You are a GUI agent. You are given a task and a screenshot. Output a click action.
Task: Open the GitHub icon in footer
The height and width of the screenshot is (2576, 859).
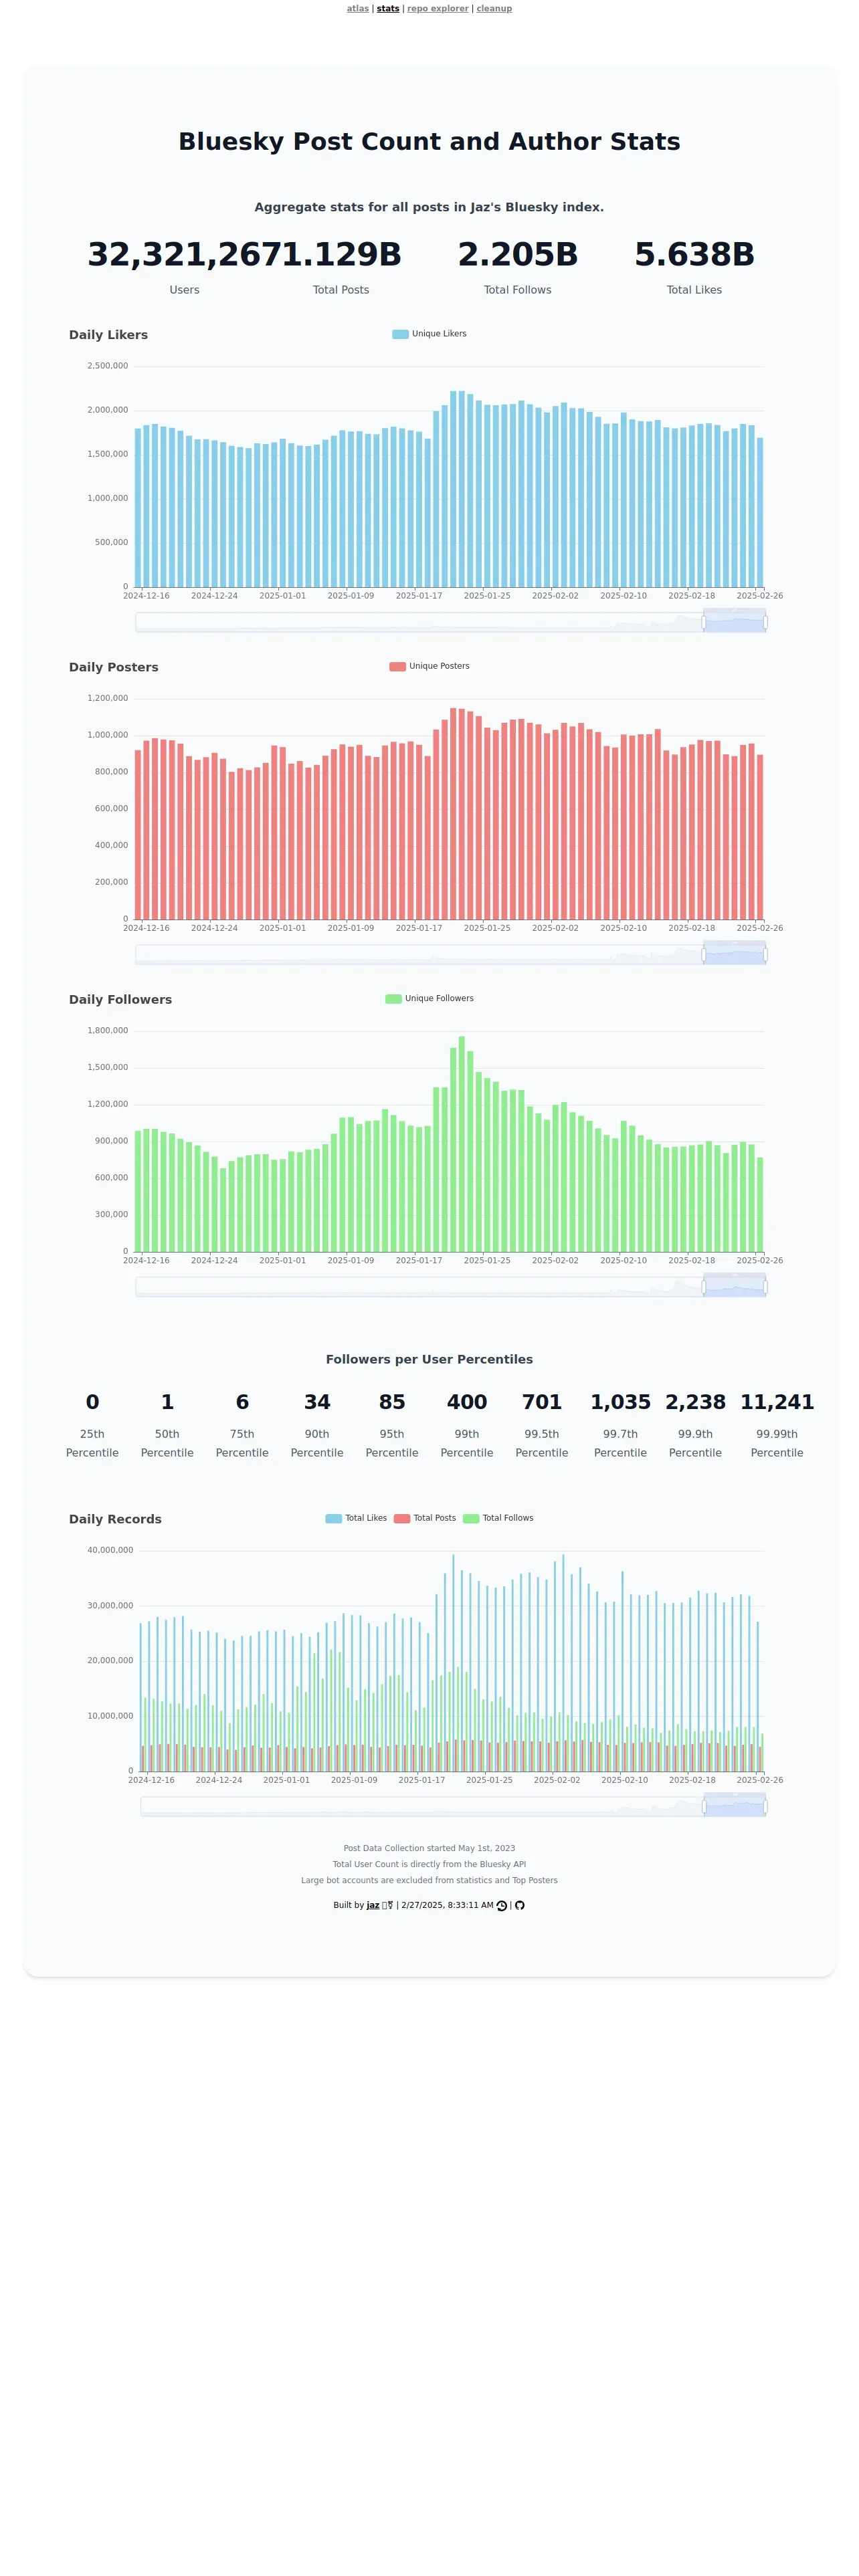click(x=520, y=1905)
